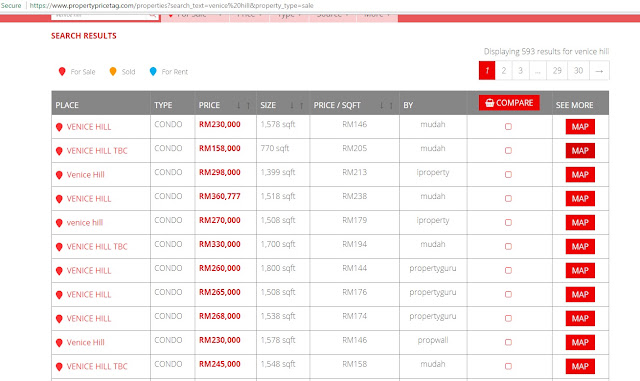Go to next results page arrow

pyautogui.click(x=599, y=71)
